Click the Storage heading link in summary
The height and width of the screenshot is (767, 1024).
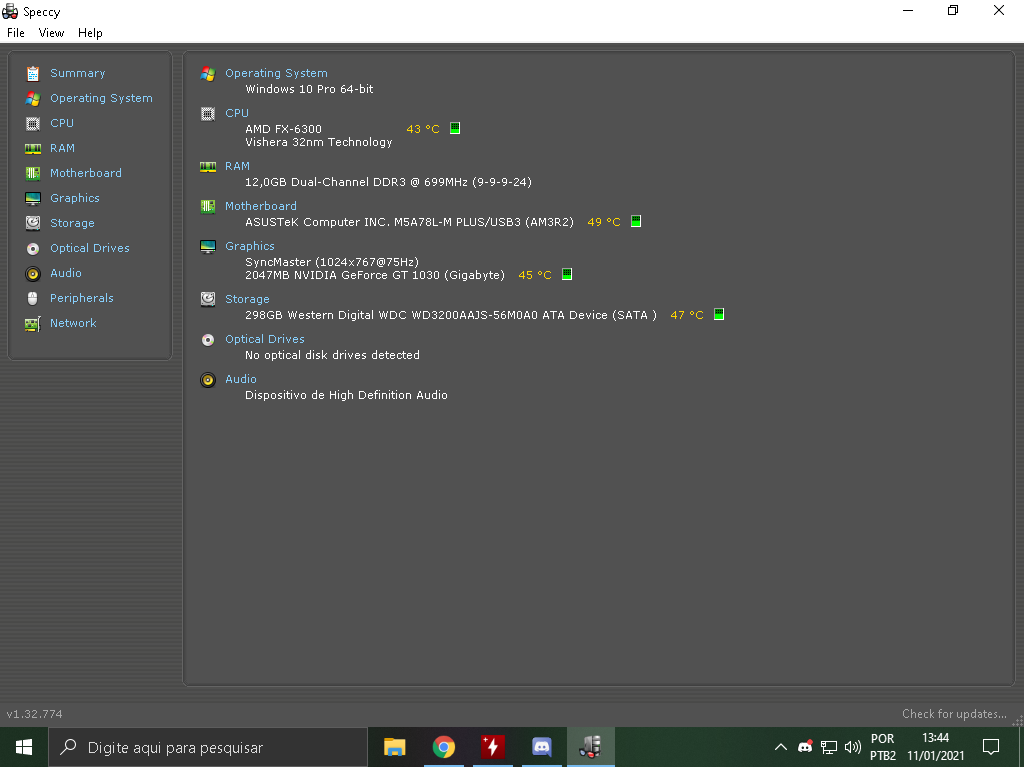click(x=247, y=299)
